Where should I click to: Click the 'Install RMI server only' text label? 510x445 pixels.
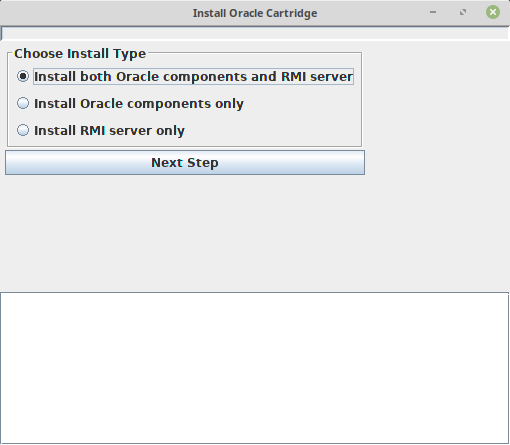point(109,131)
